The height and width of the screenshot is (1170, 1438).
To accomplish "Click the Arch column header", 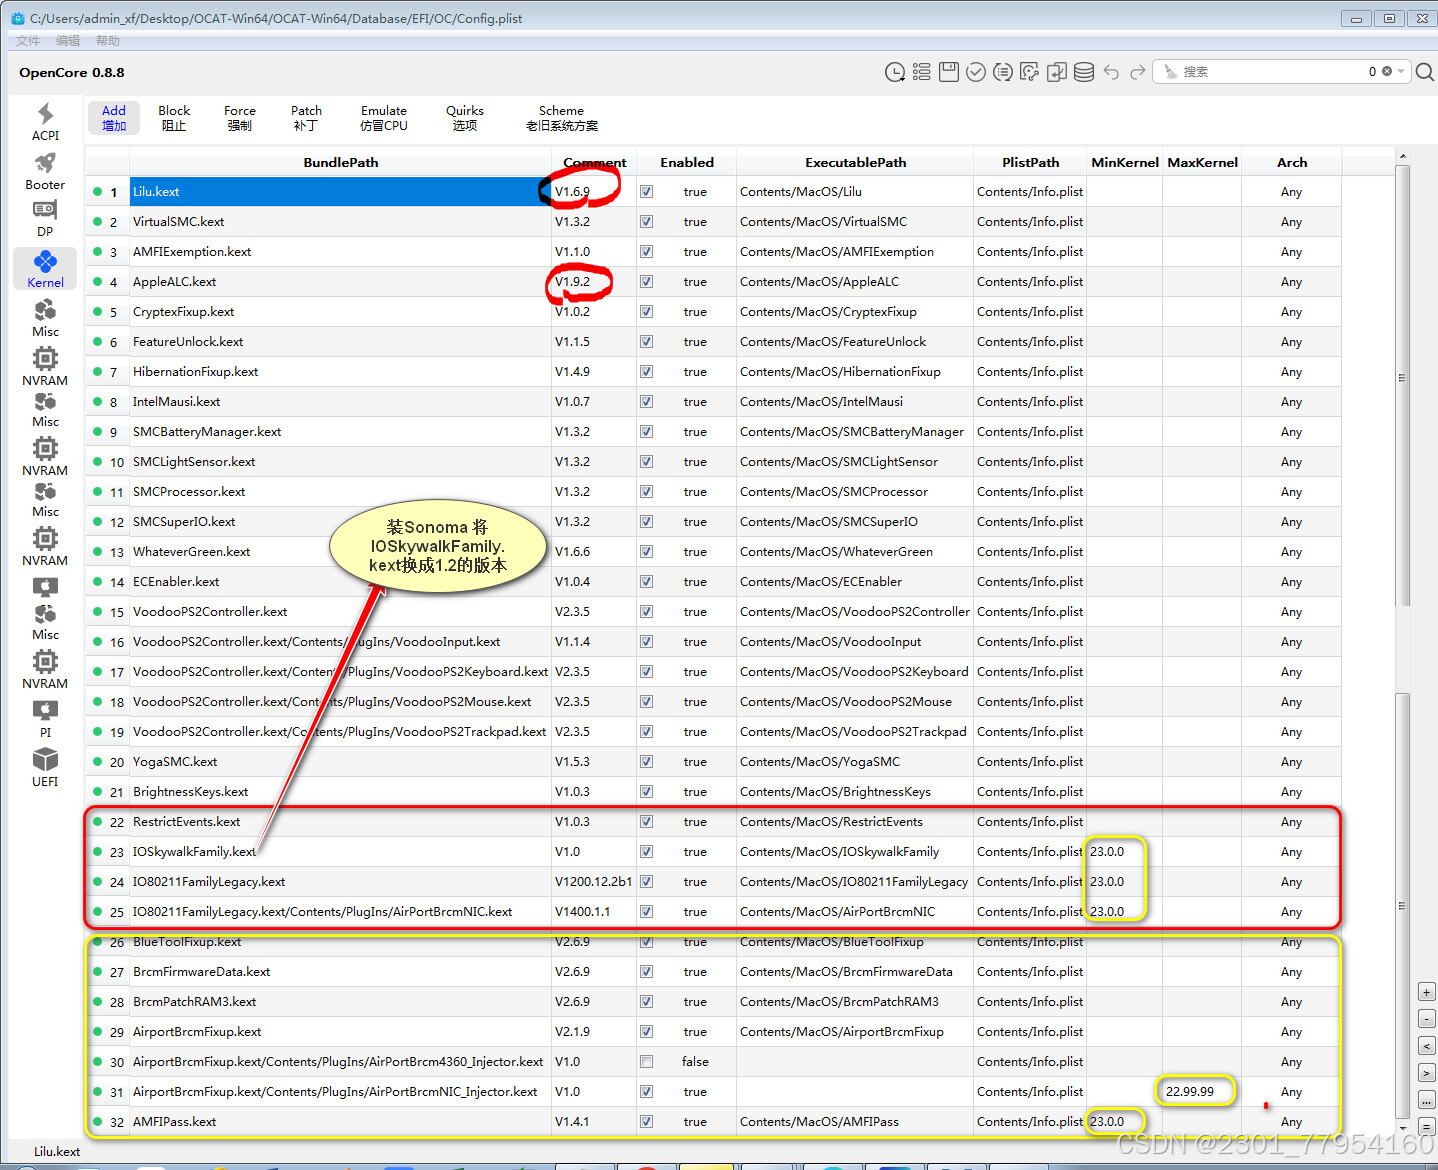I will (1291, 162).
